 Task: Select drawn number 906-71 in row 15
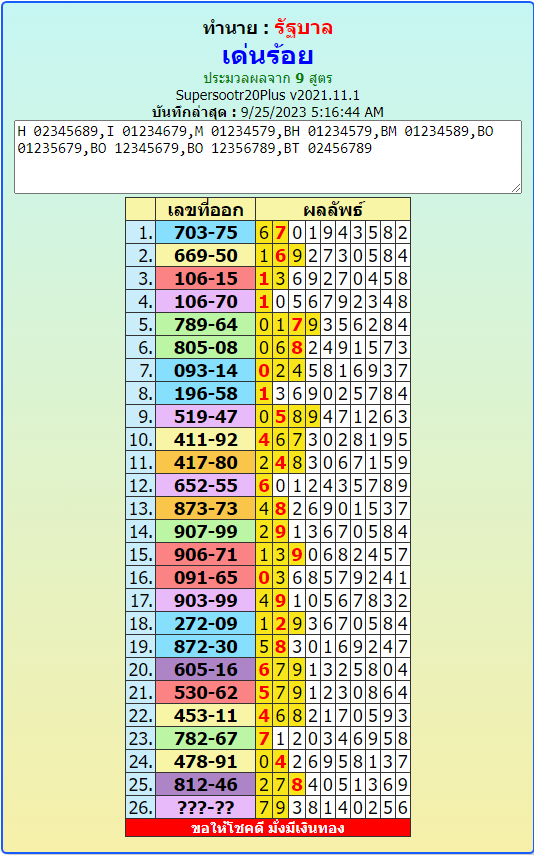click(x=206, y=555)
